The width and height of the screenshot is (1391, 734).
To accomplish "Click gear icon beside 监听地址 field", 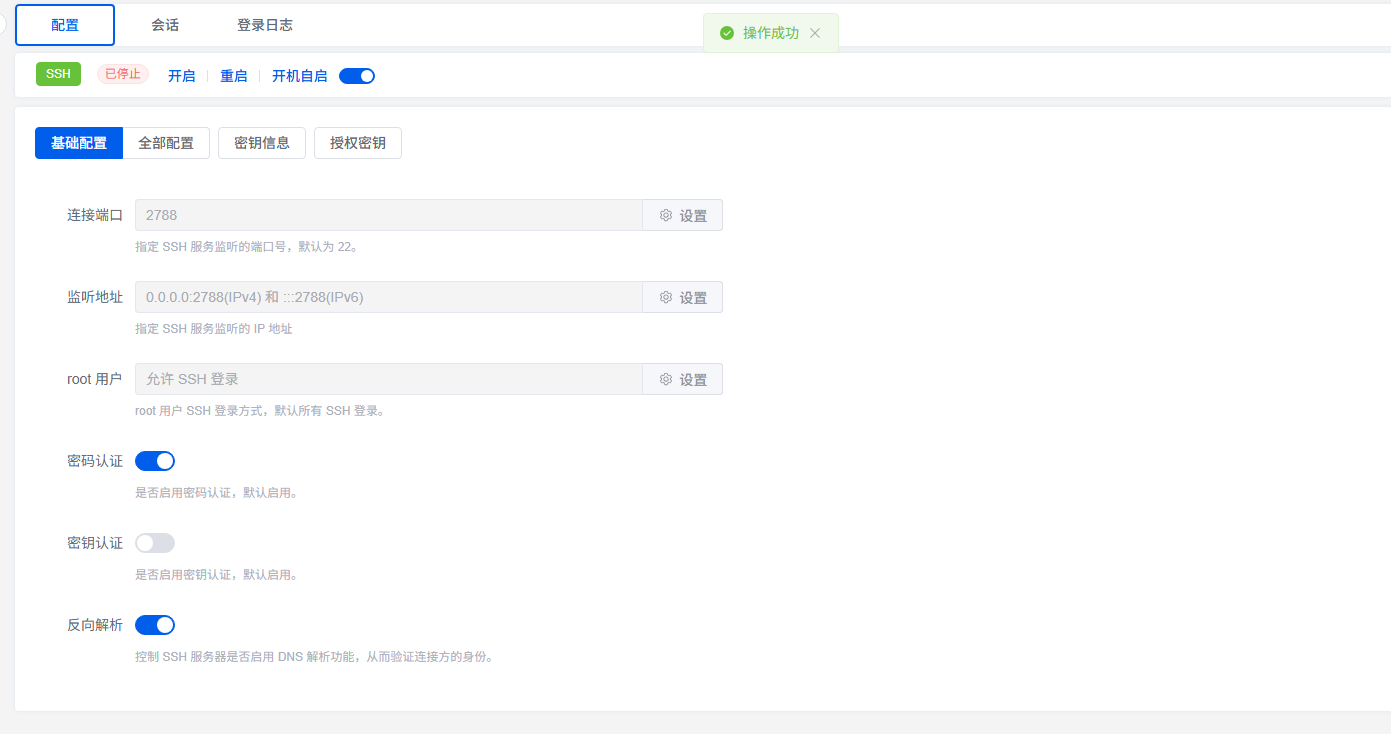I will click(666, 297).
